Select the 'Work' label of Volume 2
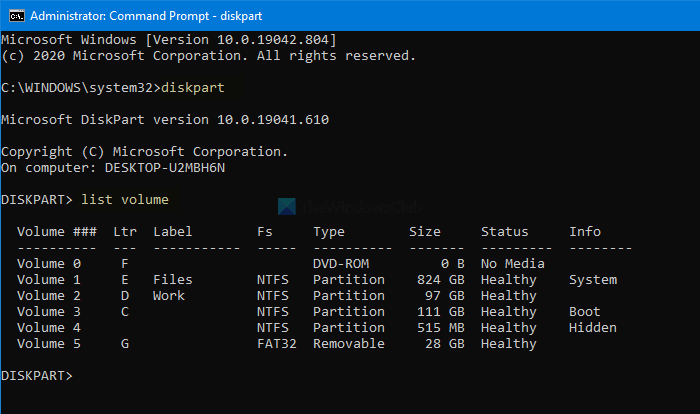The width and height of the screenshot is (700, 414). [169, 296]
